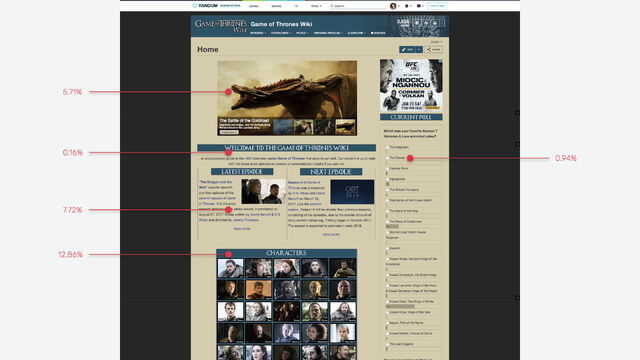Open the arrow dropdown beside Edit button
The height and width of the screenshot is (360, 640).
[419, 49]
